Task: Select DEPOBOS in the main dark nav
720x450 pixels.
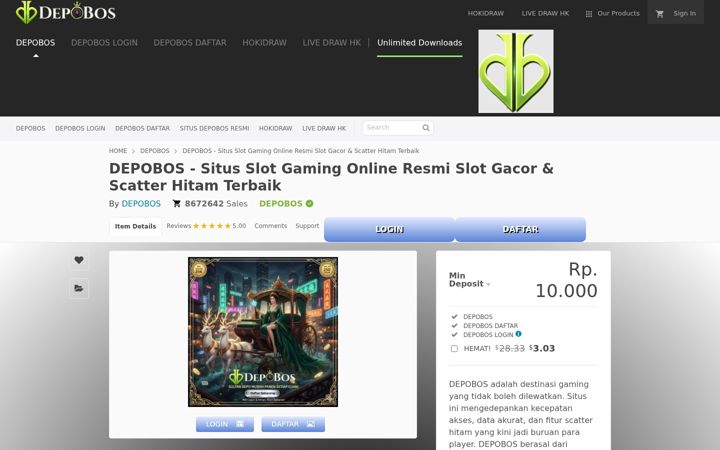Action: [x=35, y=43]
